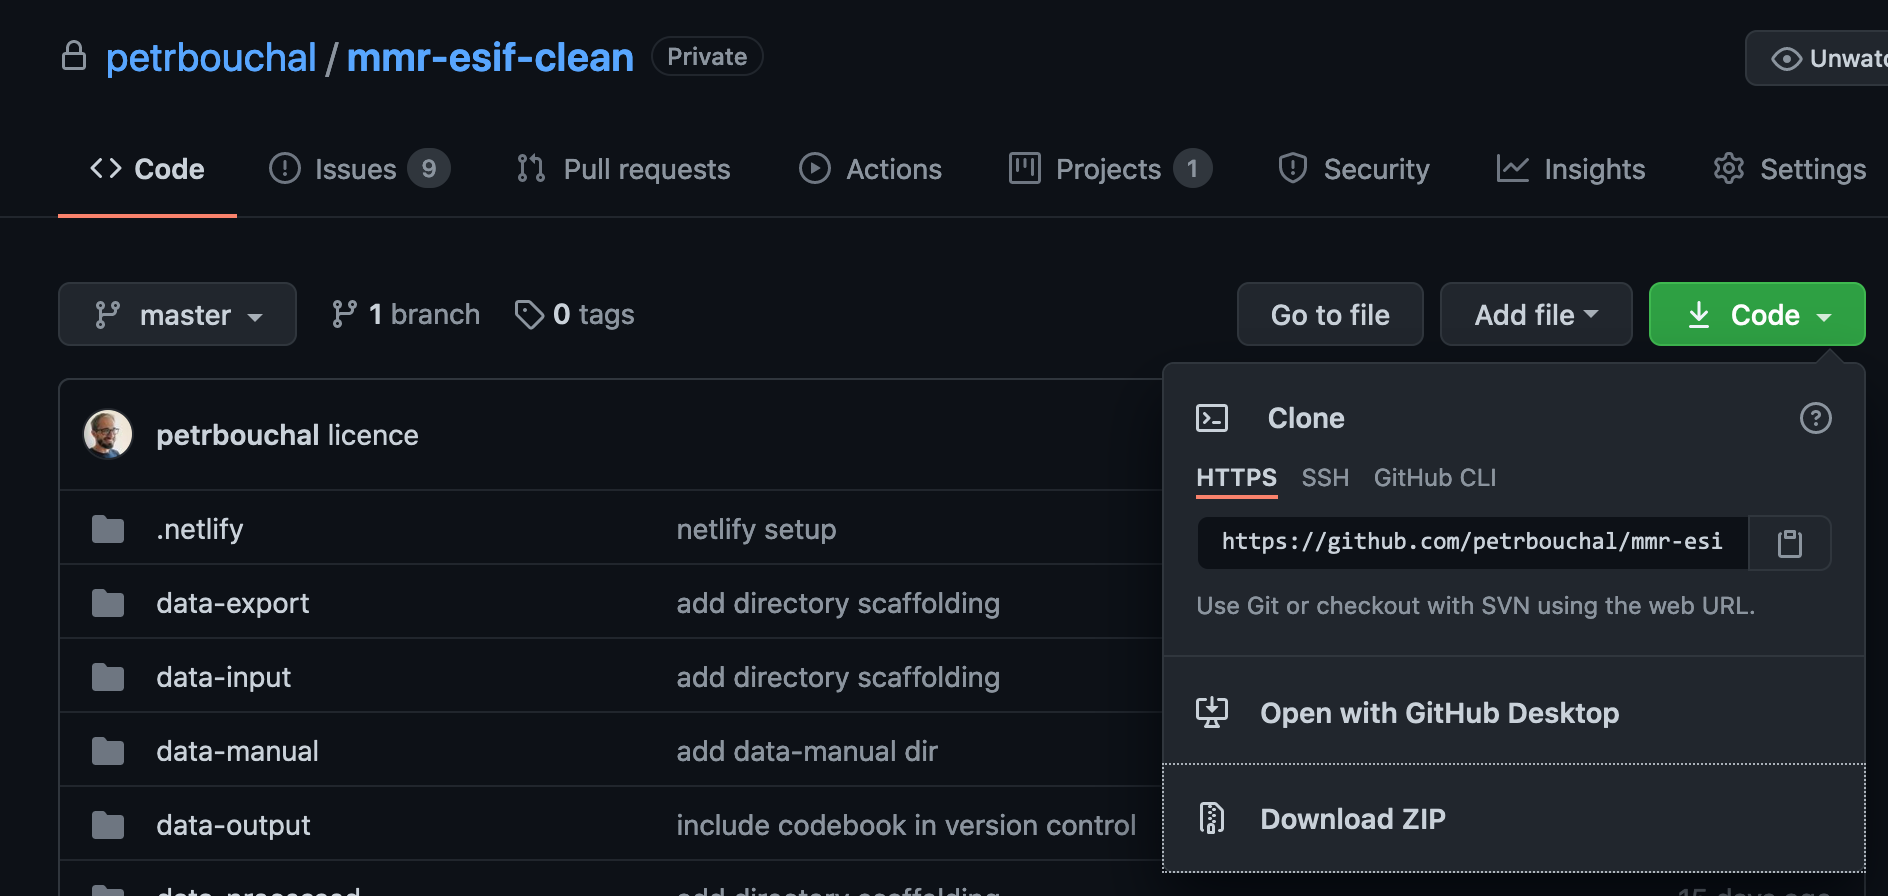Click the data-output folder icon
The width and height of the screenshot is (1888, 896).
[108, 825]
